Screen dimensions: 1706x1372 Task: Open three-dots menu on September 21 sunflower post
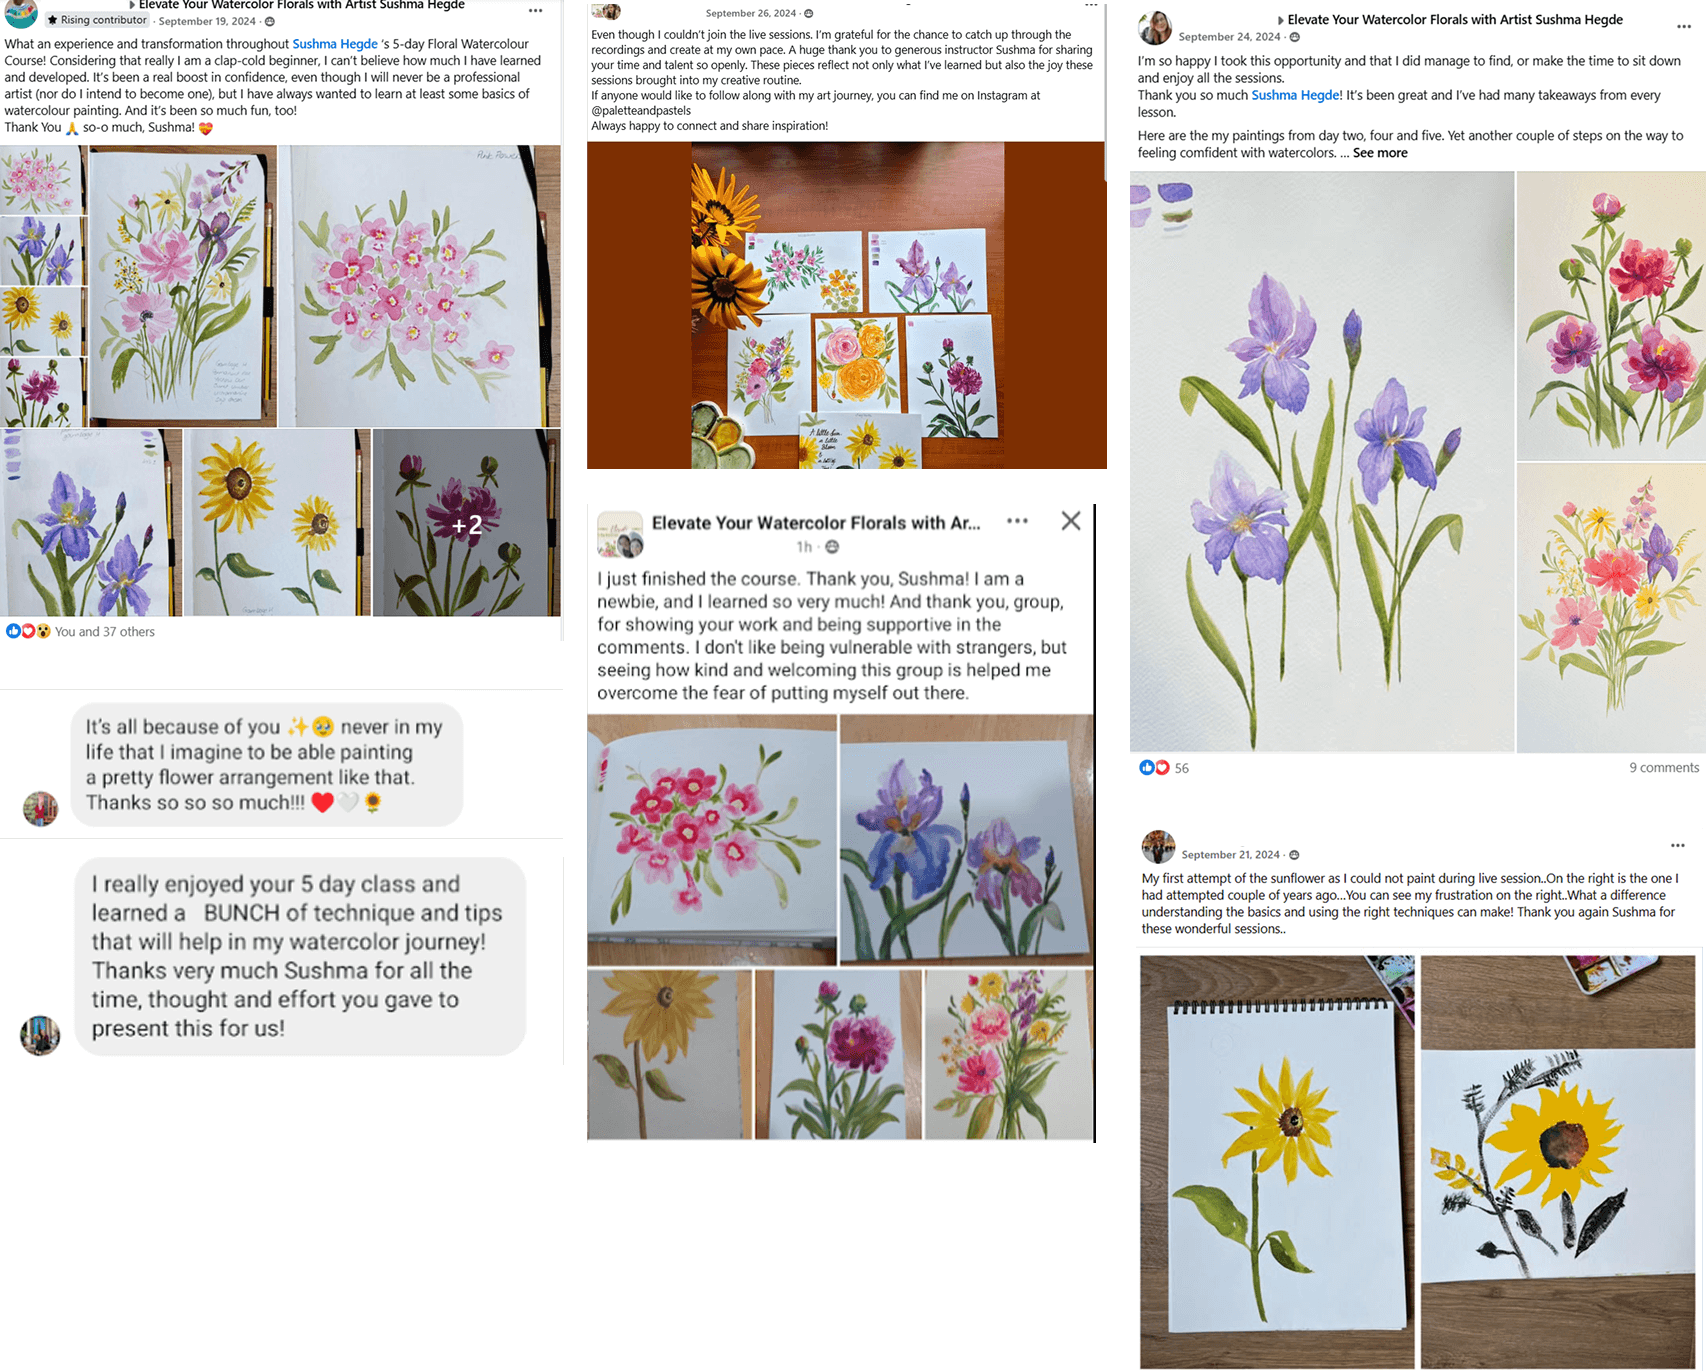1677,845
